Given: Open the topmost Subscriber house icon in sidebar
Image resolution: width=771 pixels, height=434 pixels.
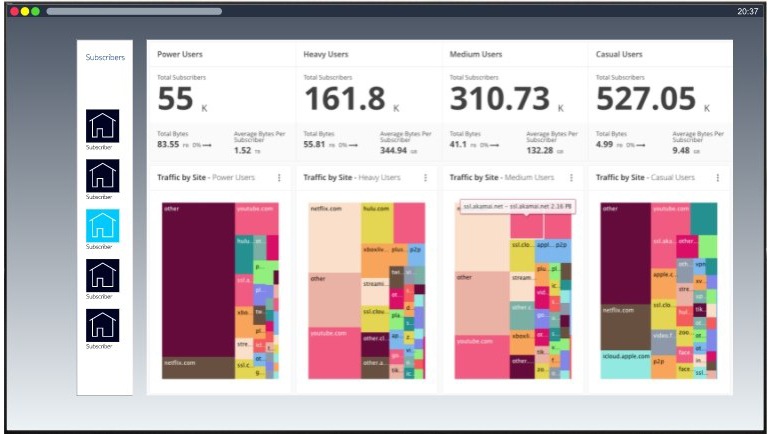Looking at the screenshot, I should click(x=103, y=126).
